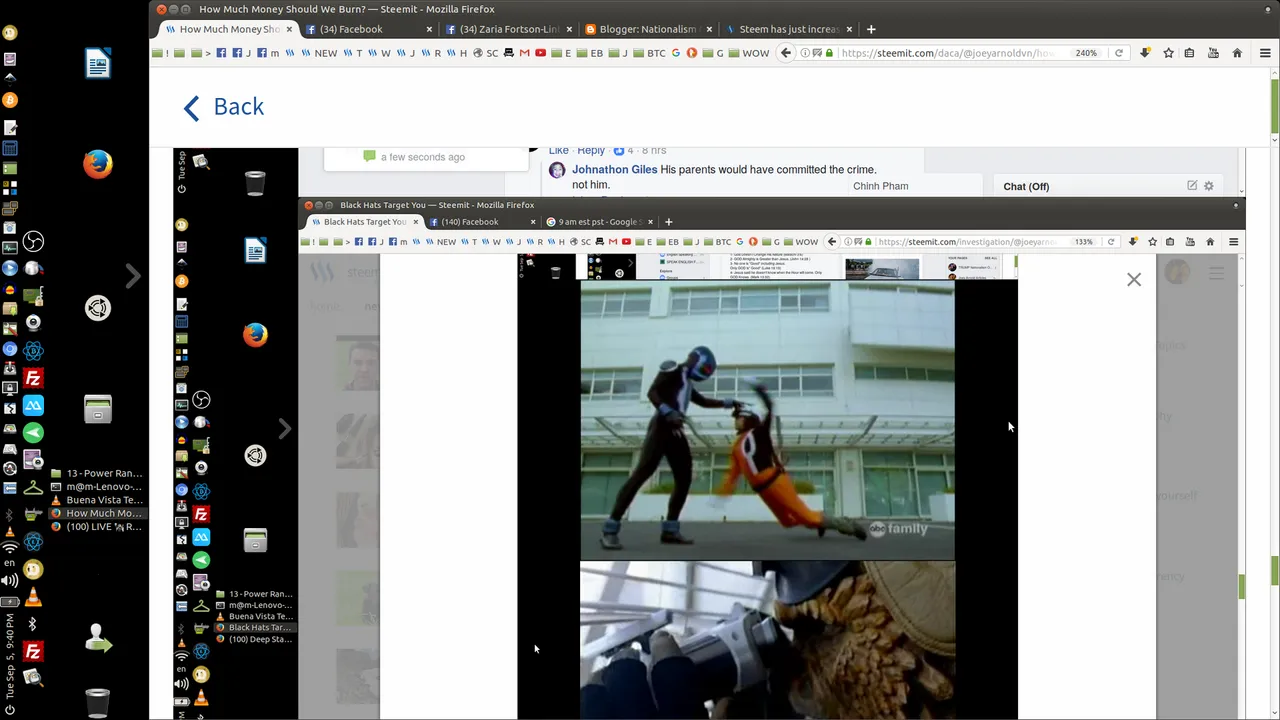Open the WiFi network indicator
This screenshot has height=720, width=1280.
coord(10,548)
